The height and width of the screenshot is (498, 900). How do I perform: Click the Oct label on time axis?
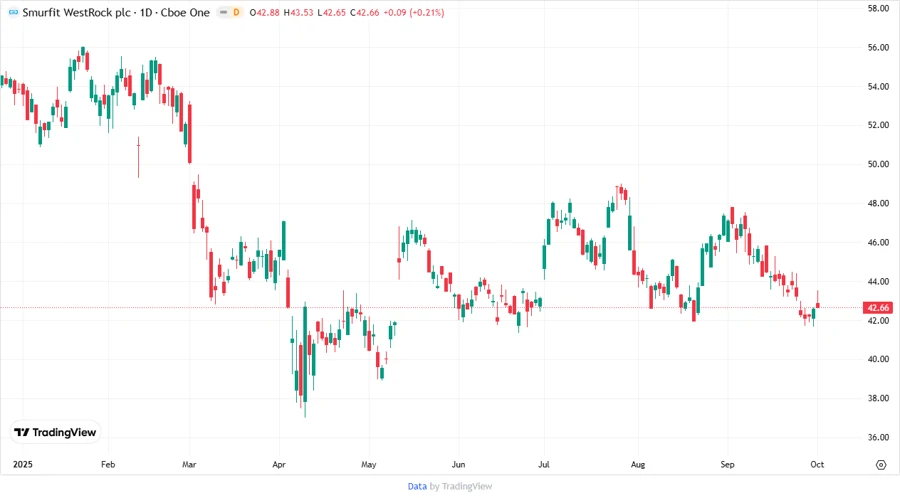tap(816, 465)
